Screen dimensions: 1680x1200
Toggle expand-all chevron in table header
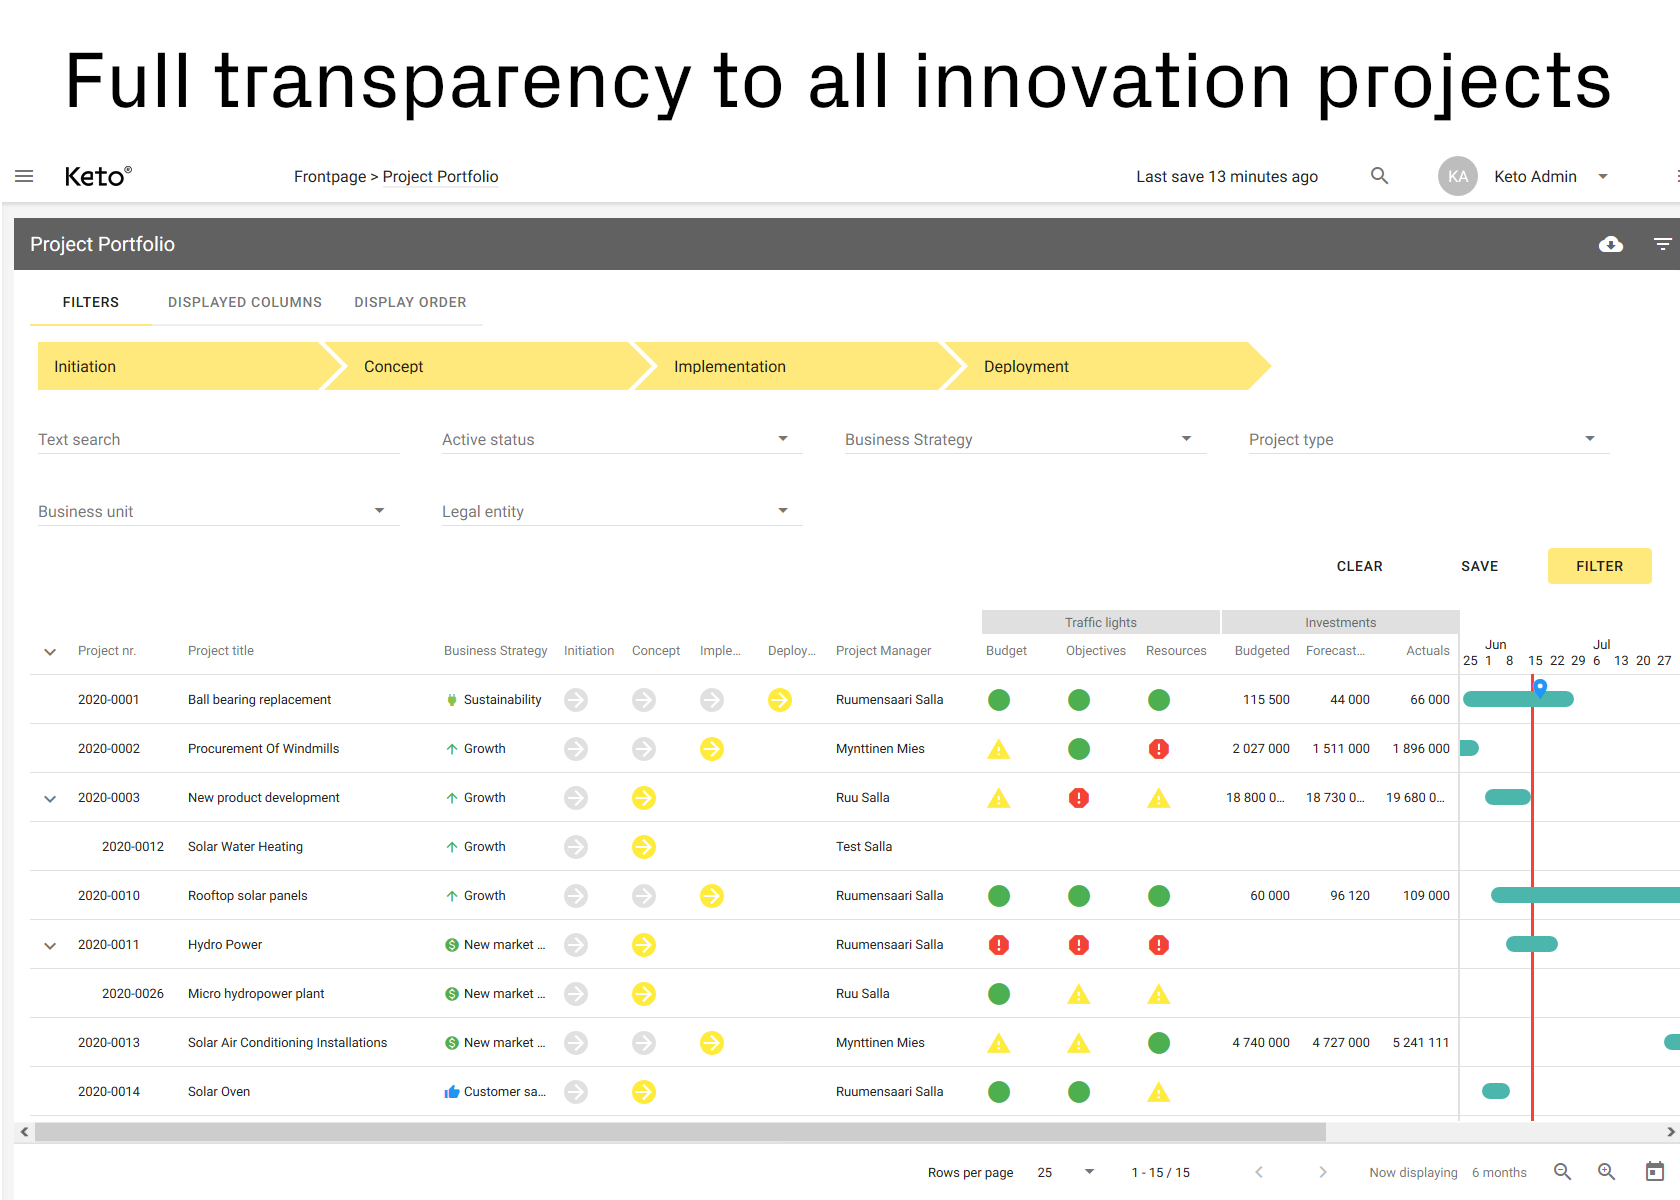50,651
